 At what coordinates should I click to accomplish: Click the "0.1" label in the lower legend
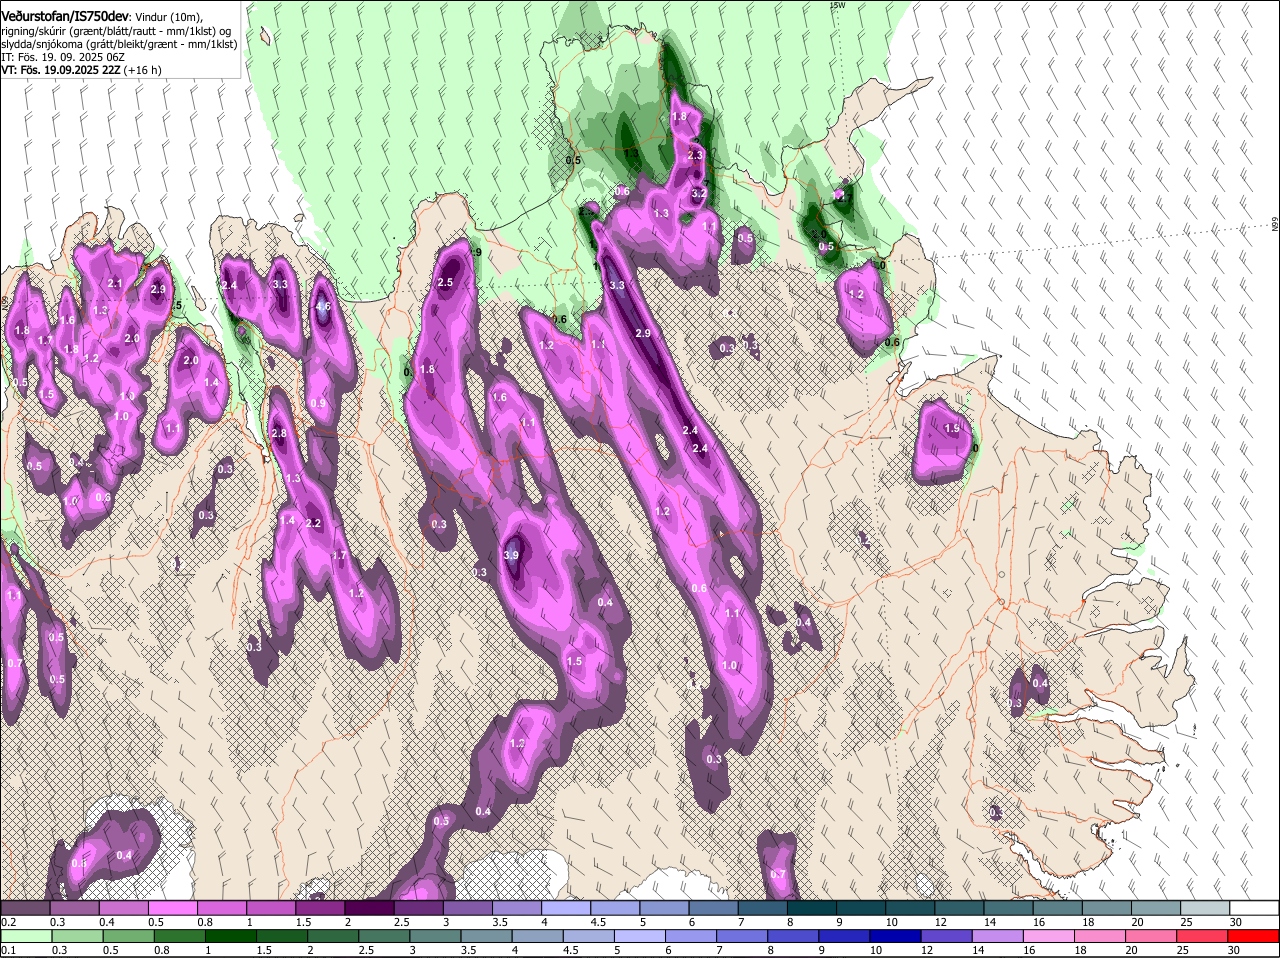[9, 950]
